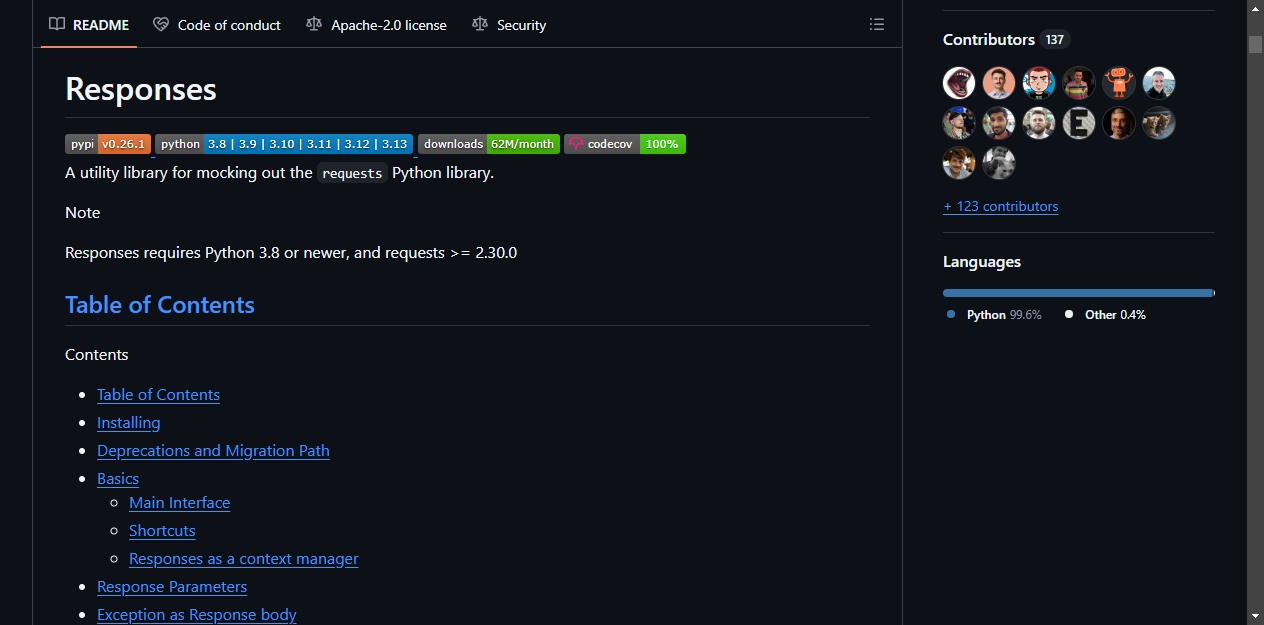Open Responses as a context manager link
This screenshot has height=625, width=1264.
tap(243, 559)
